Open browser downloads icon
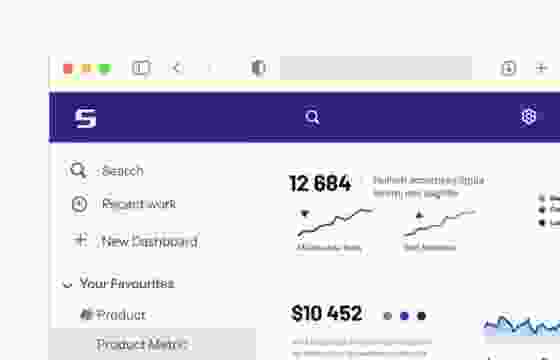The width and height of the screenshot is (560, 360). pos(509,68)
